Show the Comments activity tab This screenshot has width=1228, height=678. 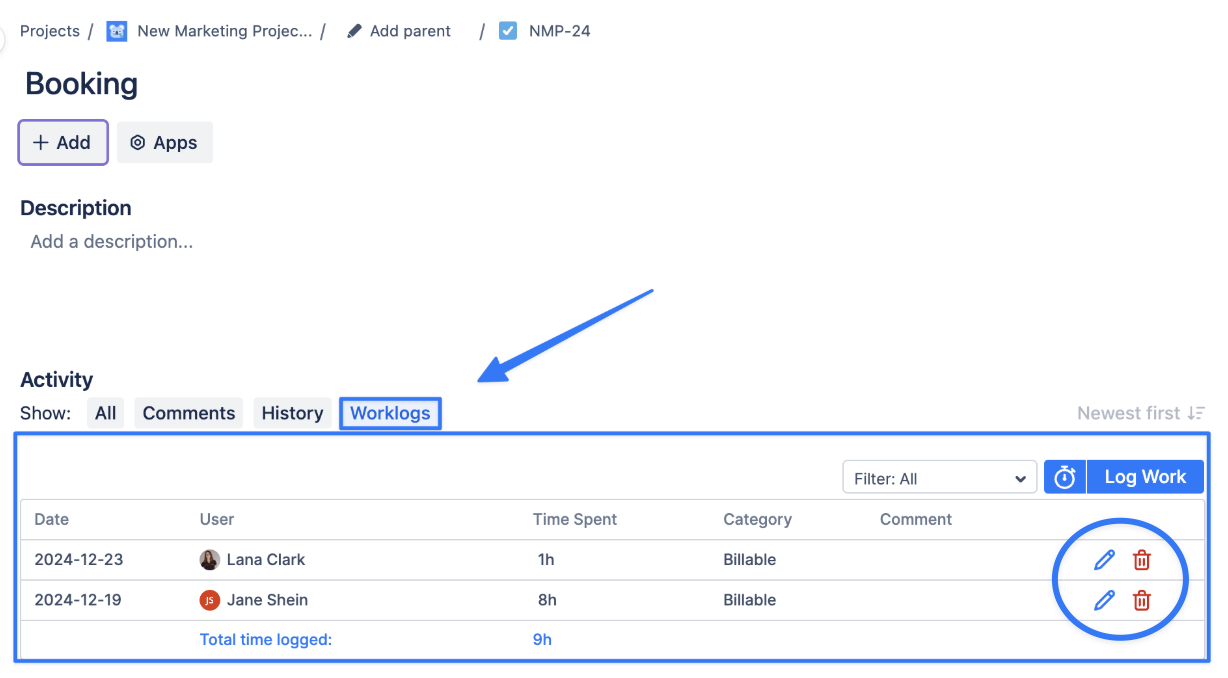click(189, 413)
